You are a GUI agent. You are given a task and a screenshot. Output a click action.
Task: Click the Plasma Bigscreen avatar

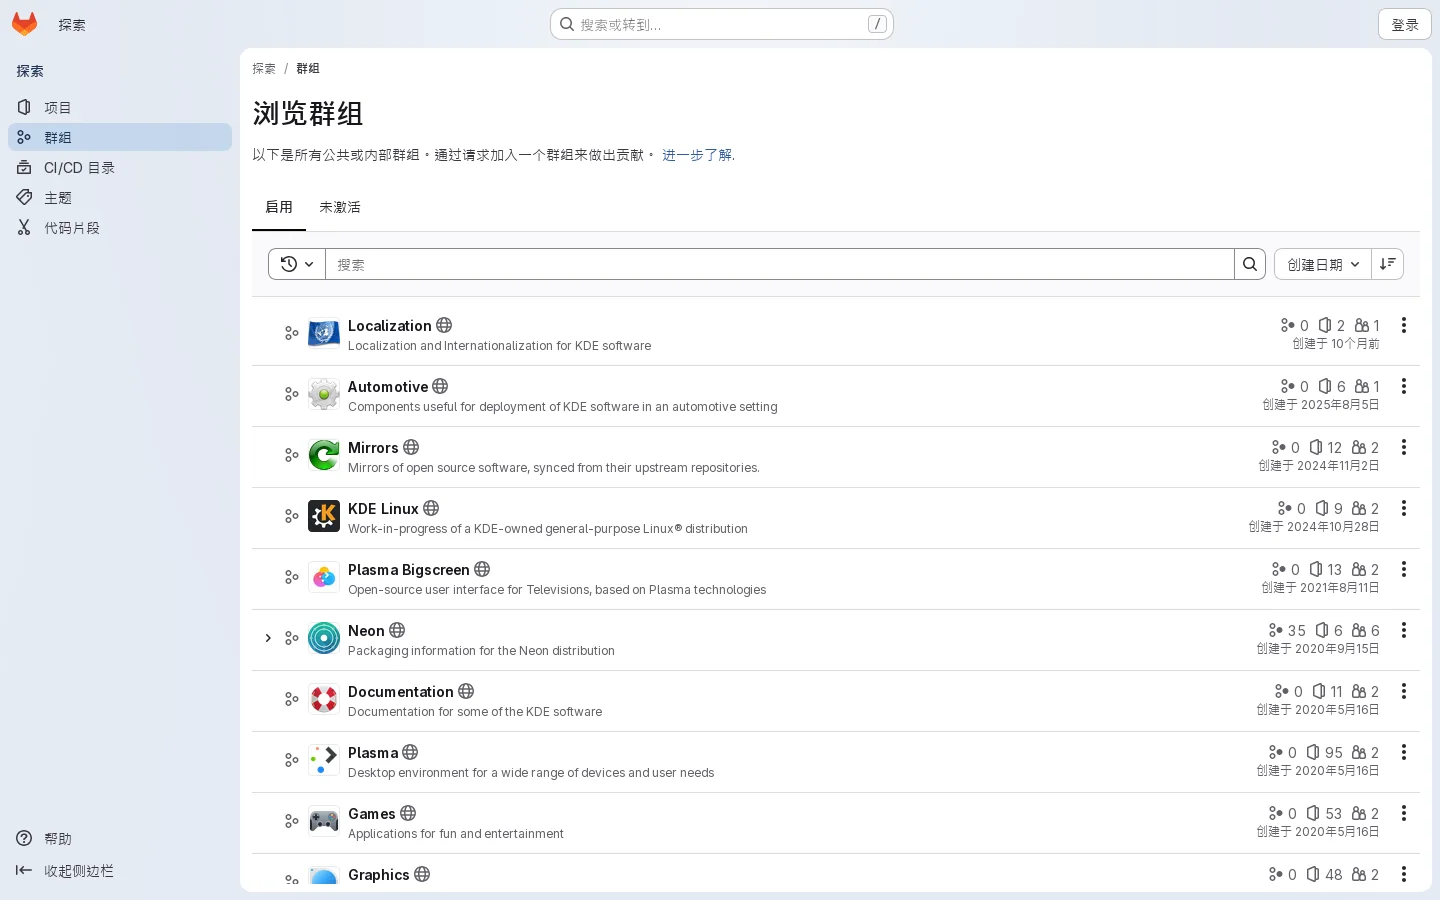coord(324,577)
